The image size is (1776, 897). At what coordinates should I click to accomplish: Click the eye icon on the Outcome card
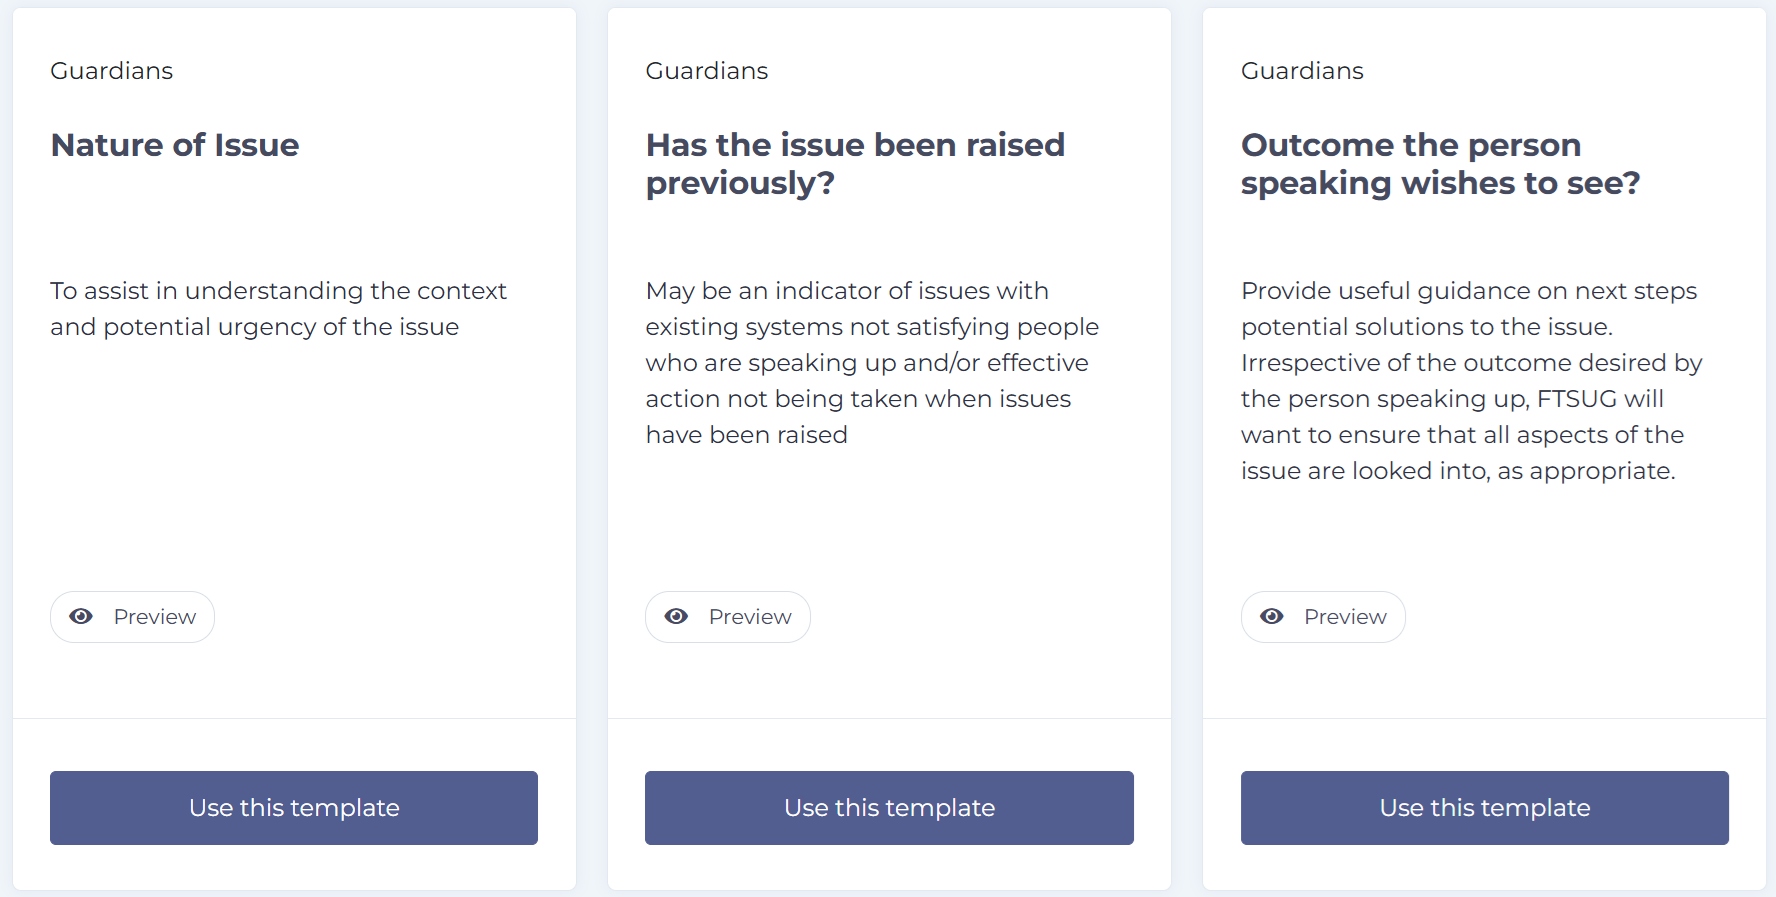[x=1272, y=617]
